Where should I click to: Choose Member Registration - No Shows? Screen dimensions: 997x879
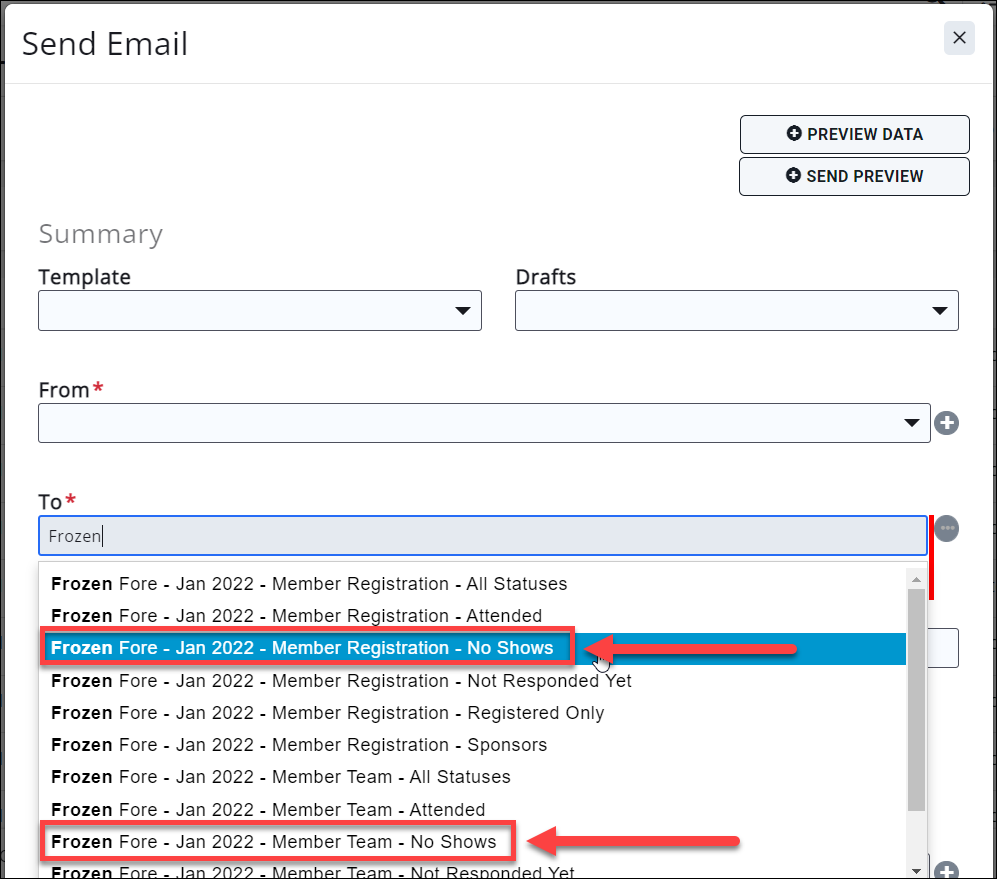coord(302,648)
